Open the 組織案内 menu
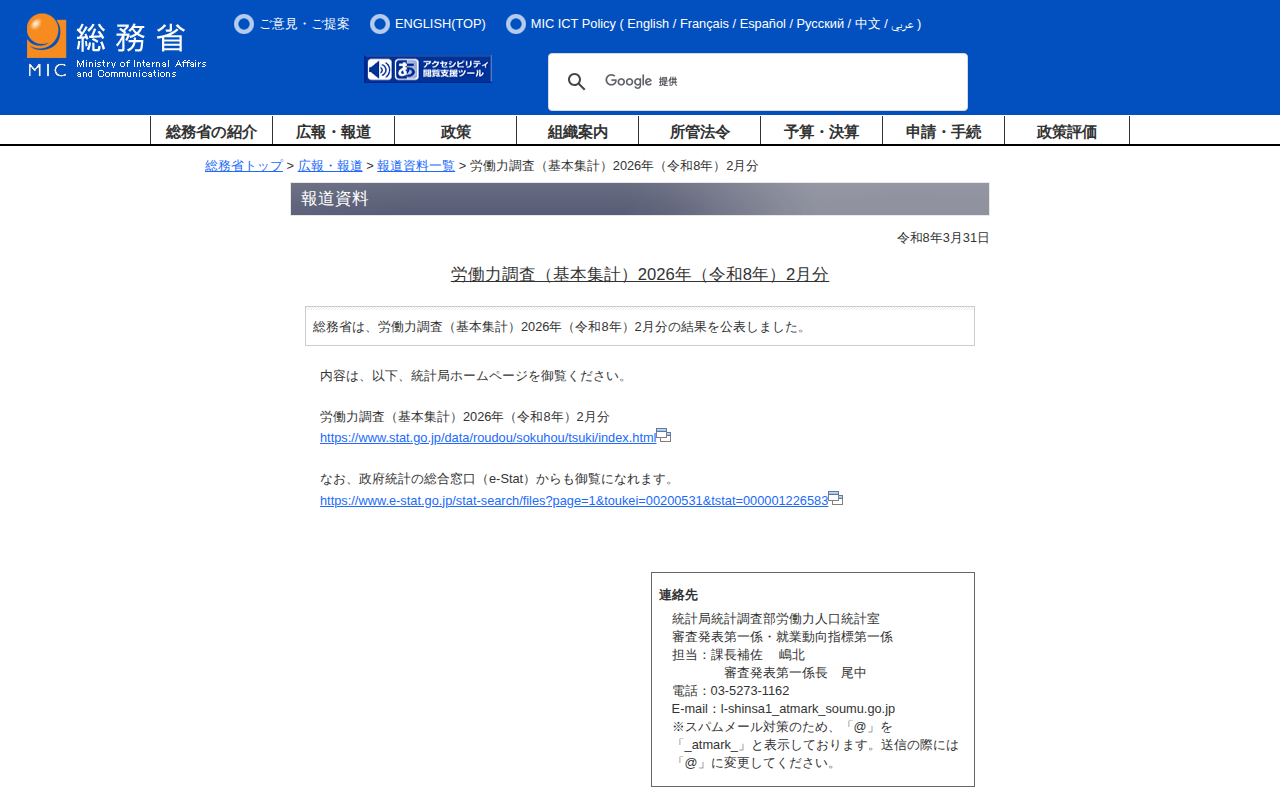Image resolution: width=1280 pixels, height=800 pixels. pos(577,131)
